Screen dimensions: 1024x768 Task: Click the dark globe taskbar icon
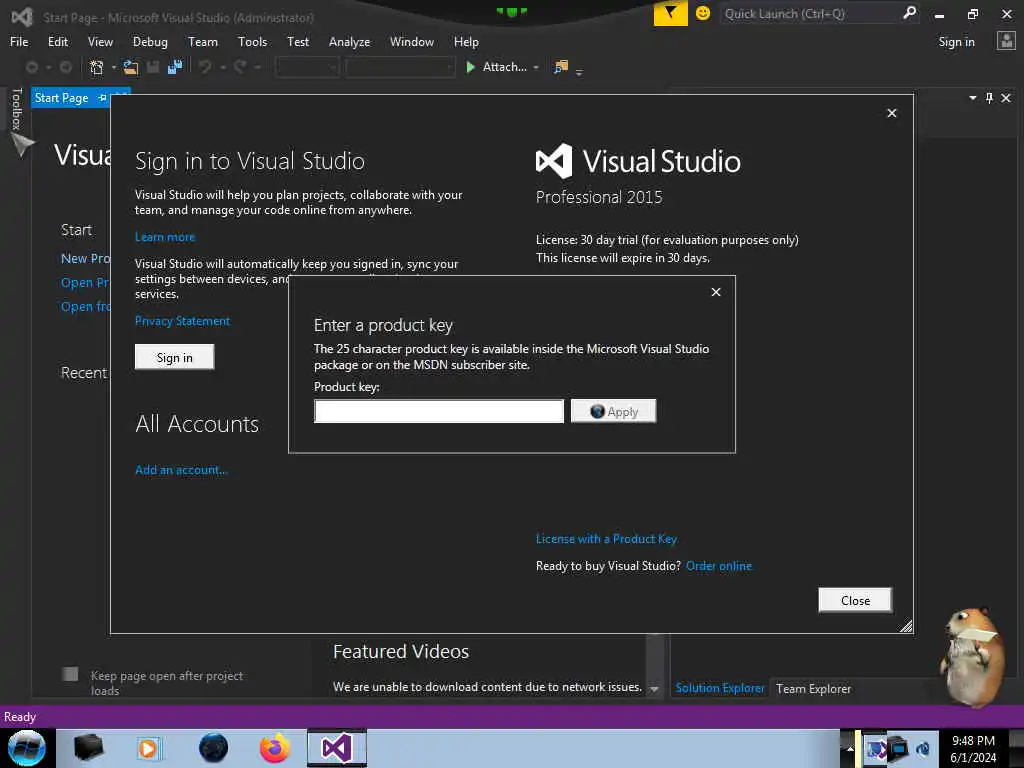click(x=214, y=748)
